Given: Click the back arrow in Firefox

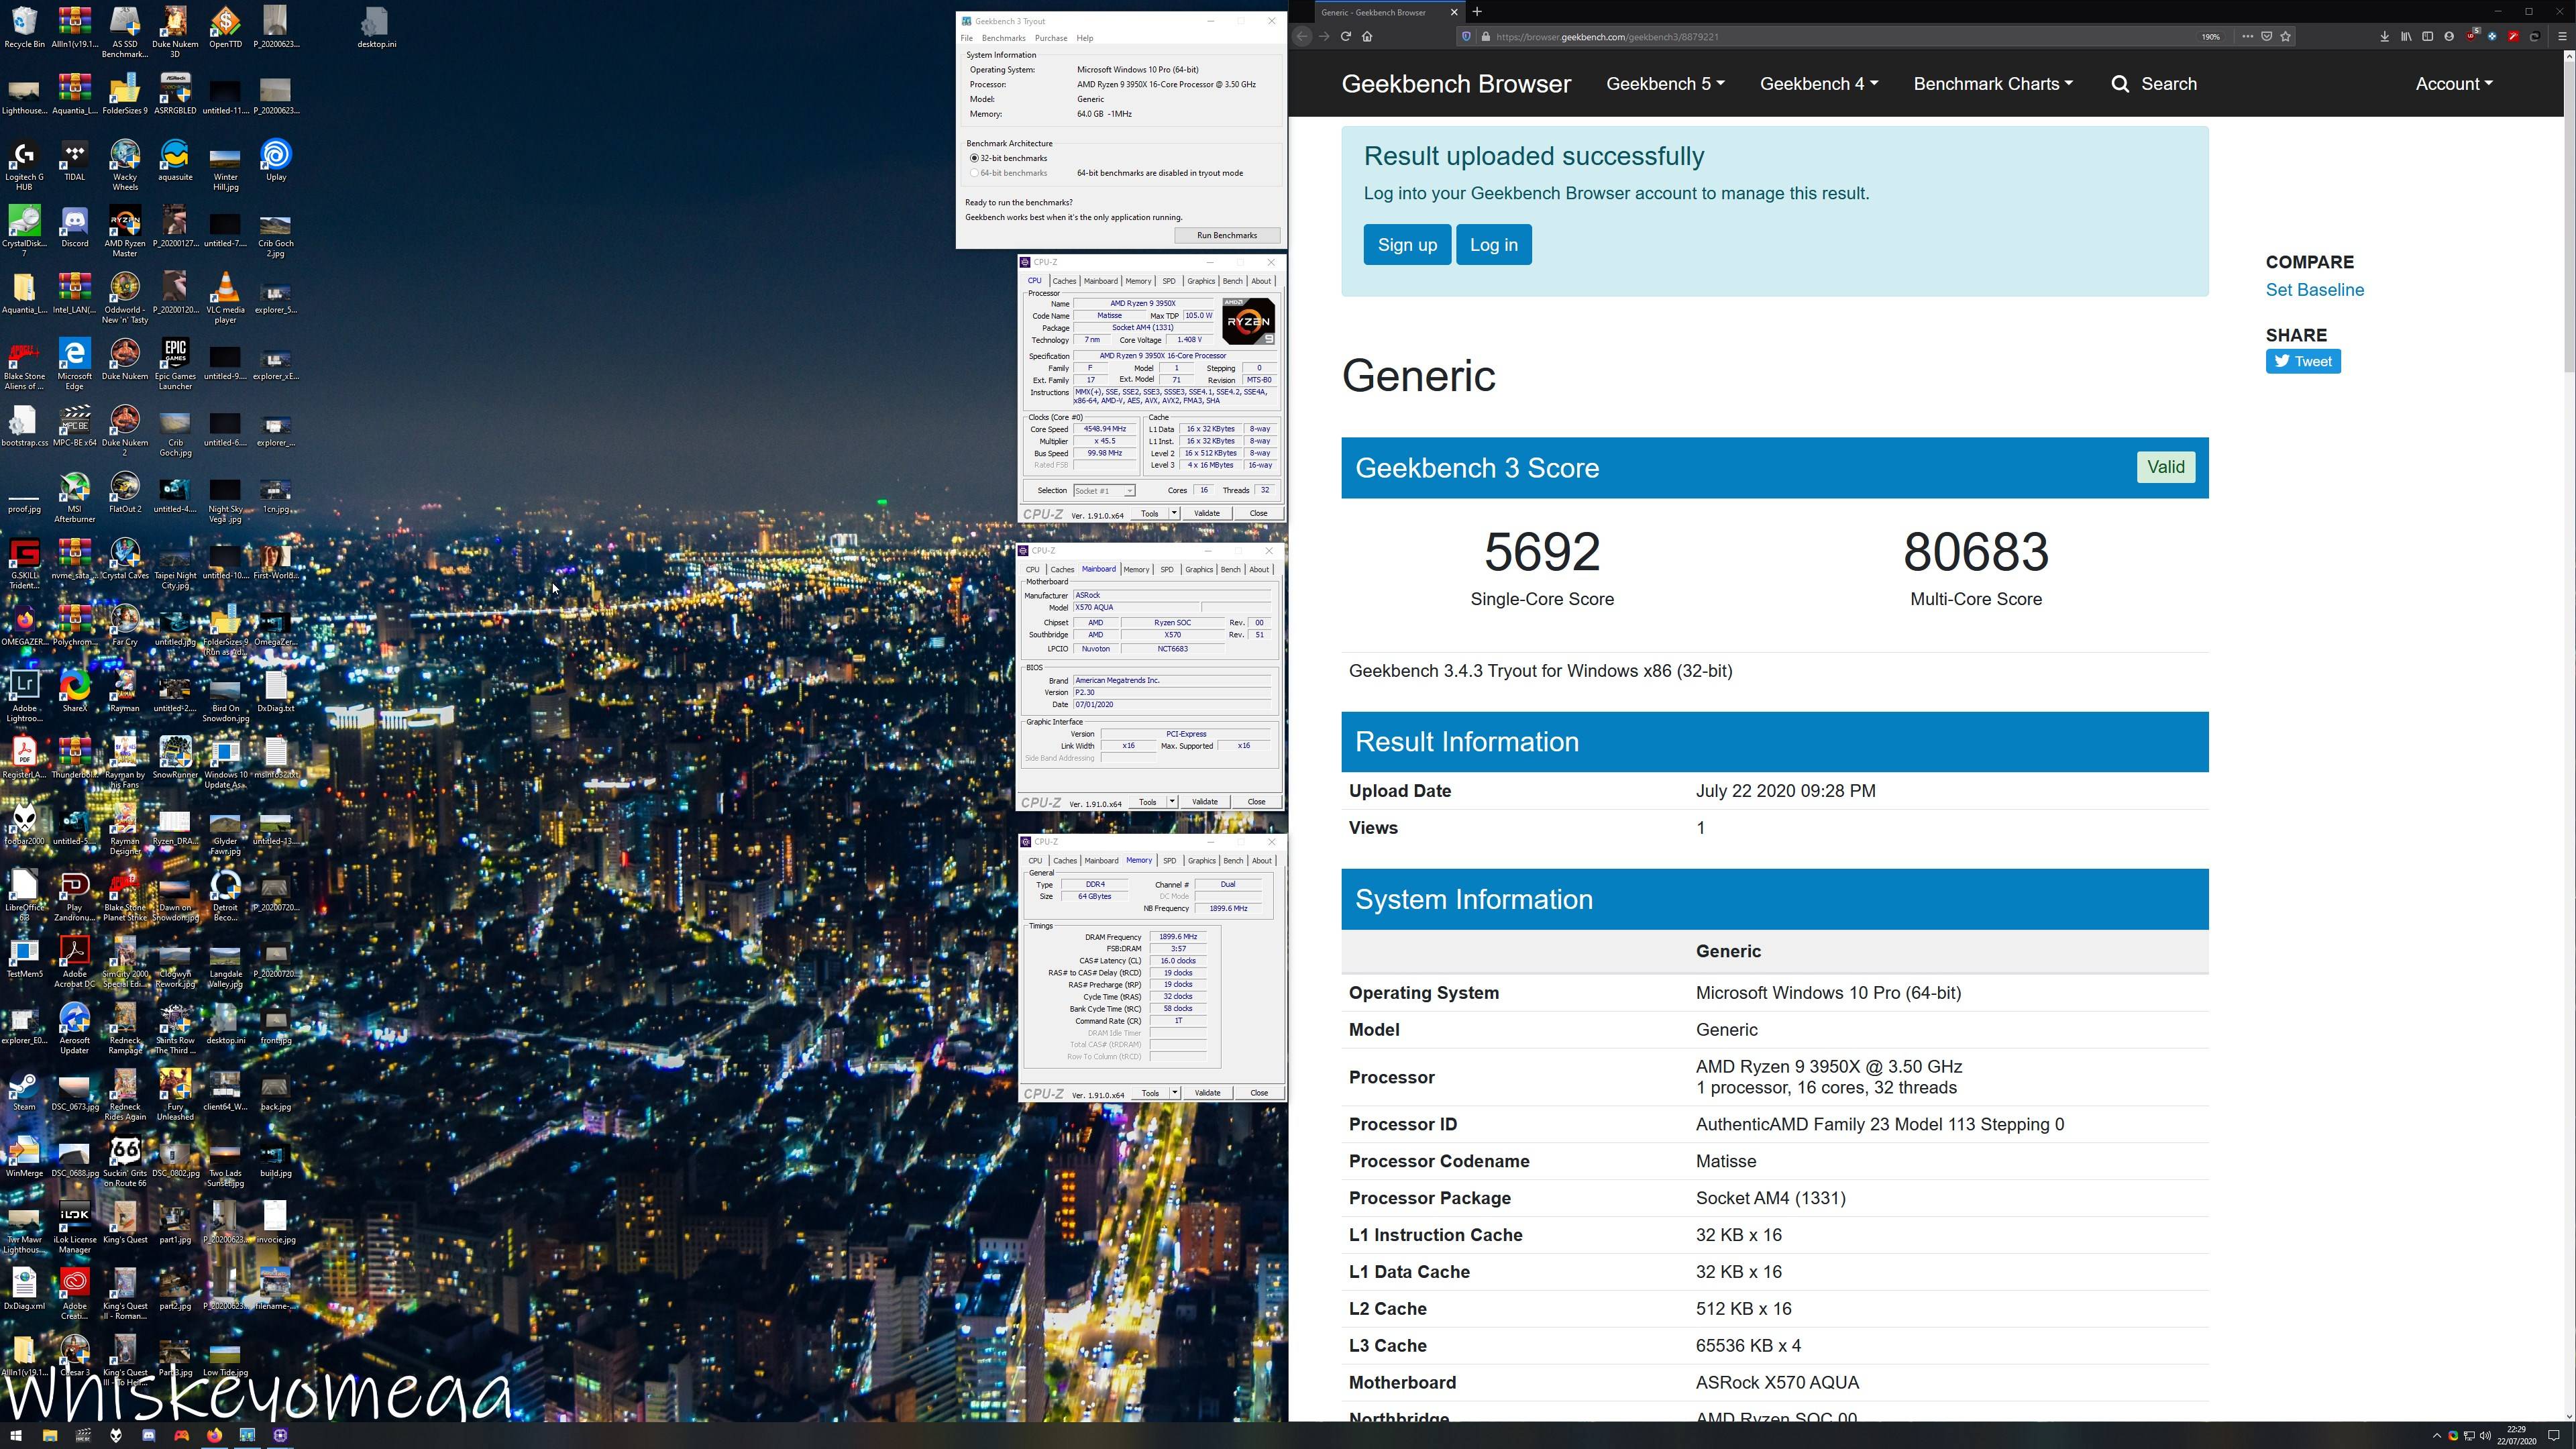Looking at the screenshot, I should [x=1302, y=36].
